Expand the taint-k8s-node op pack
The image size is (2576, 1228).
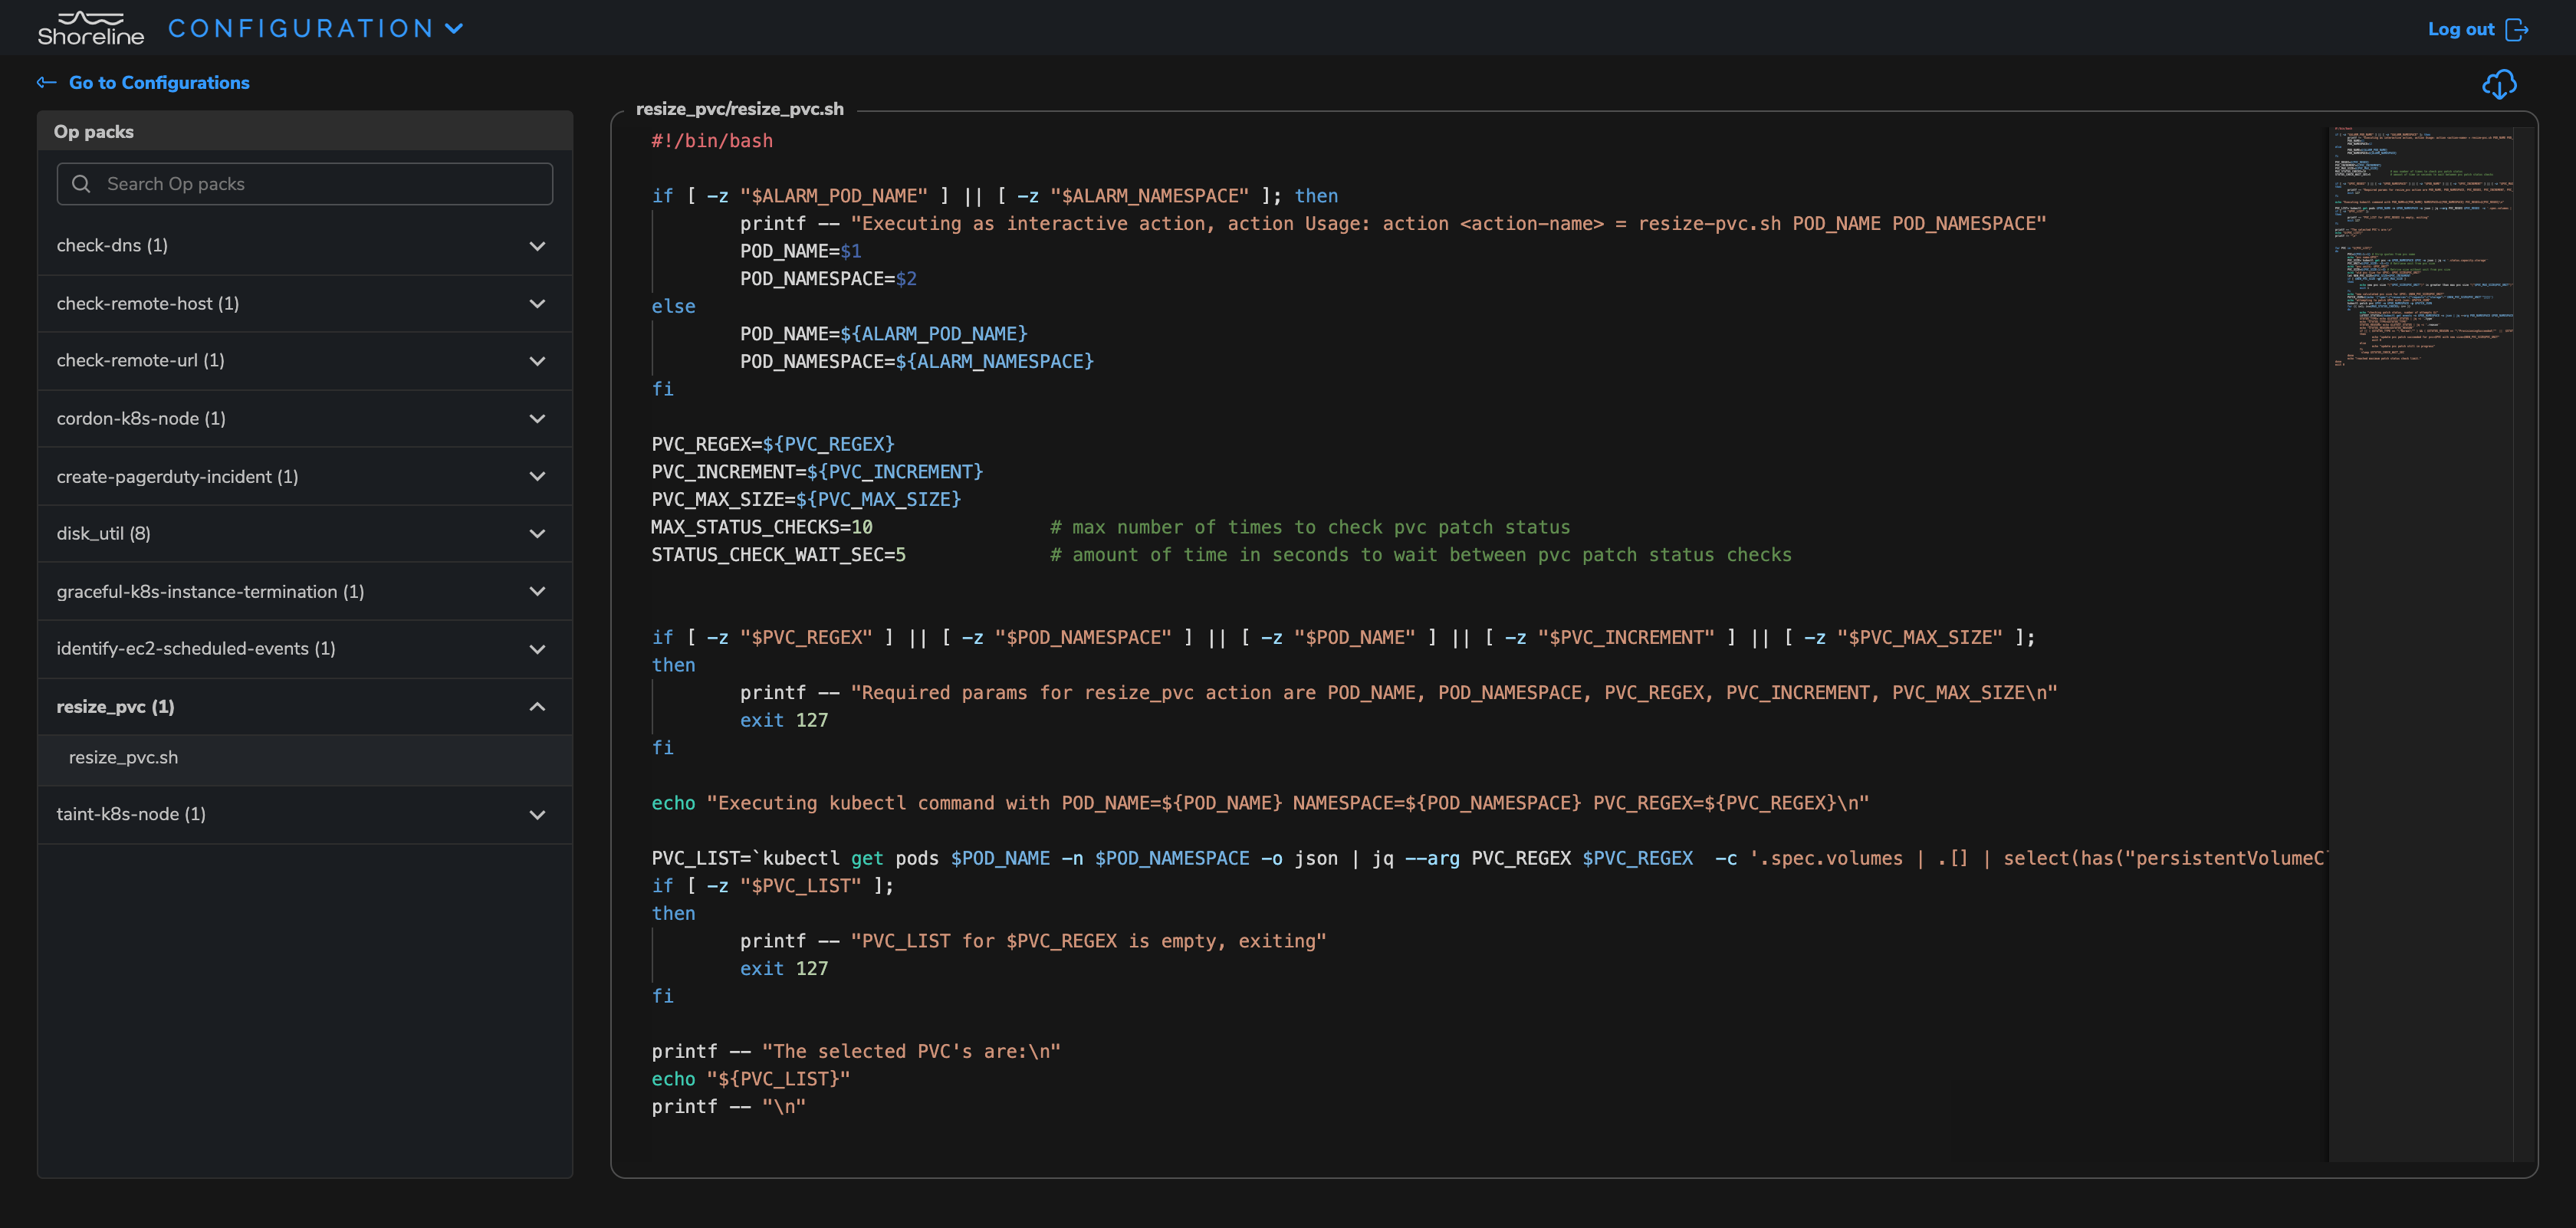[537, 814]
